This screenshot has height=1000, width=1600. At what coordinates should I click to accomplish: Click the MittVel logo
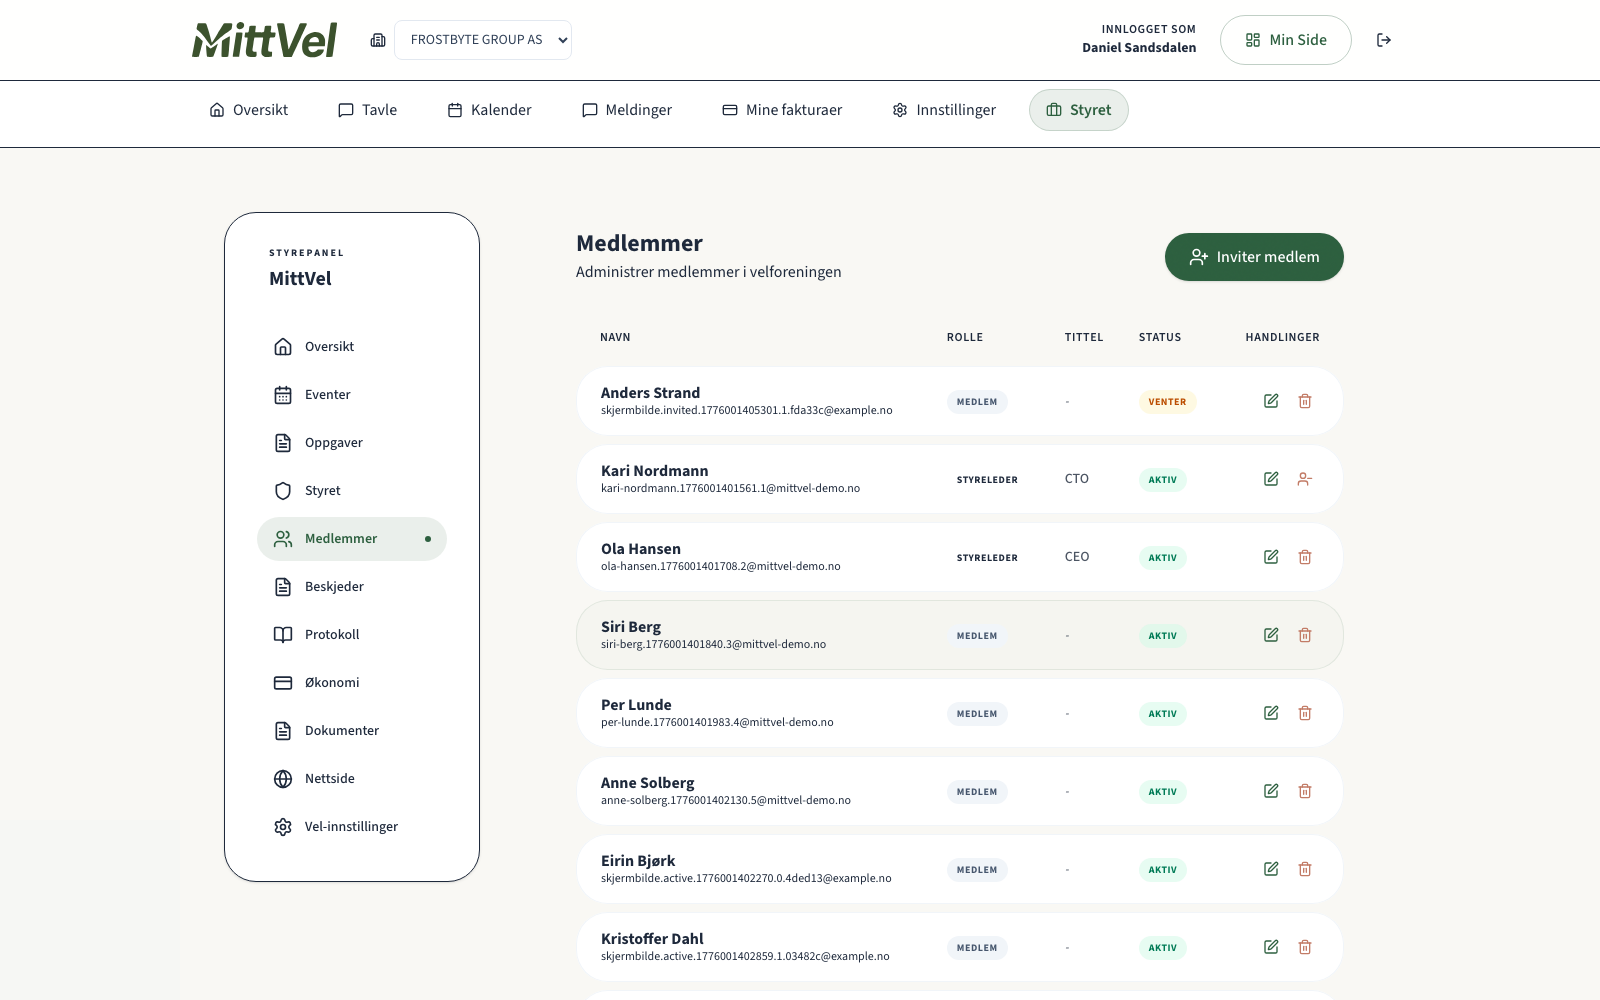pos(265,40)
